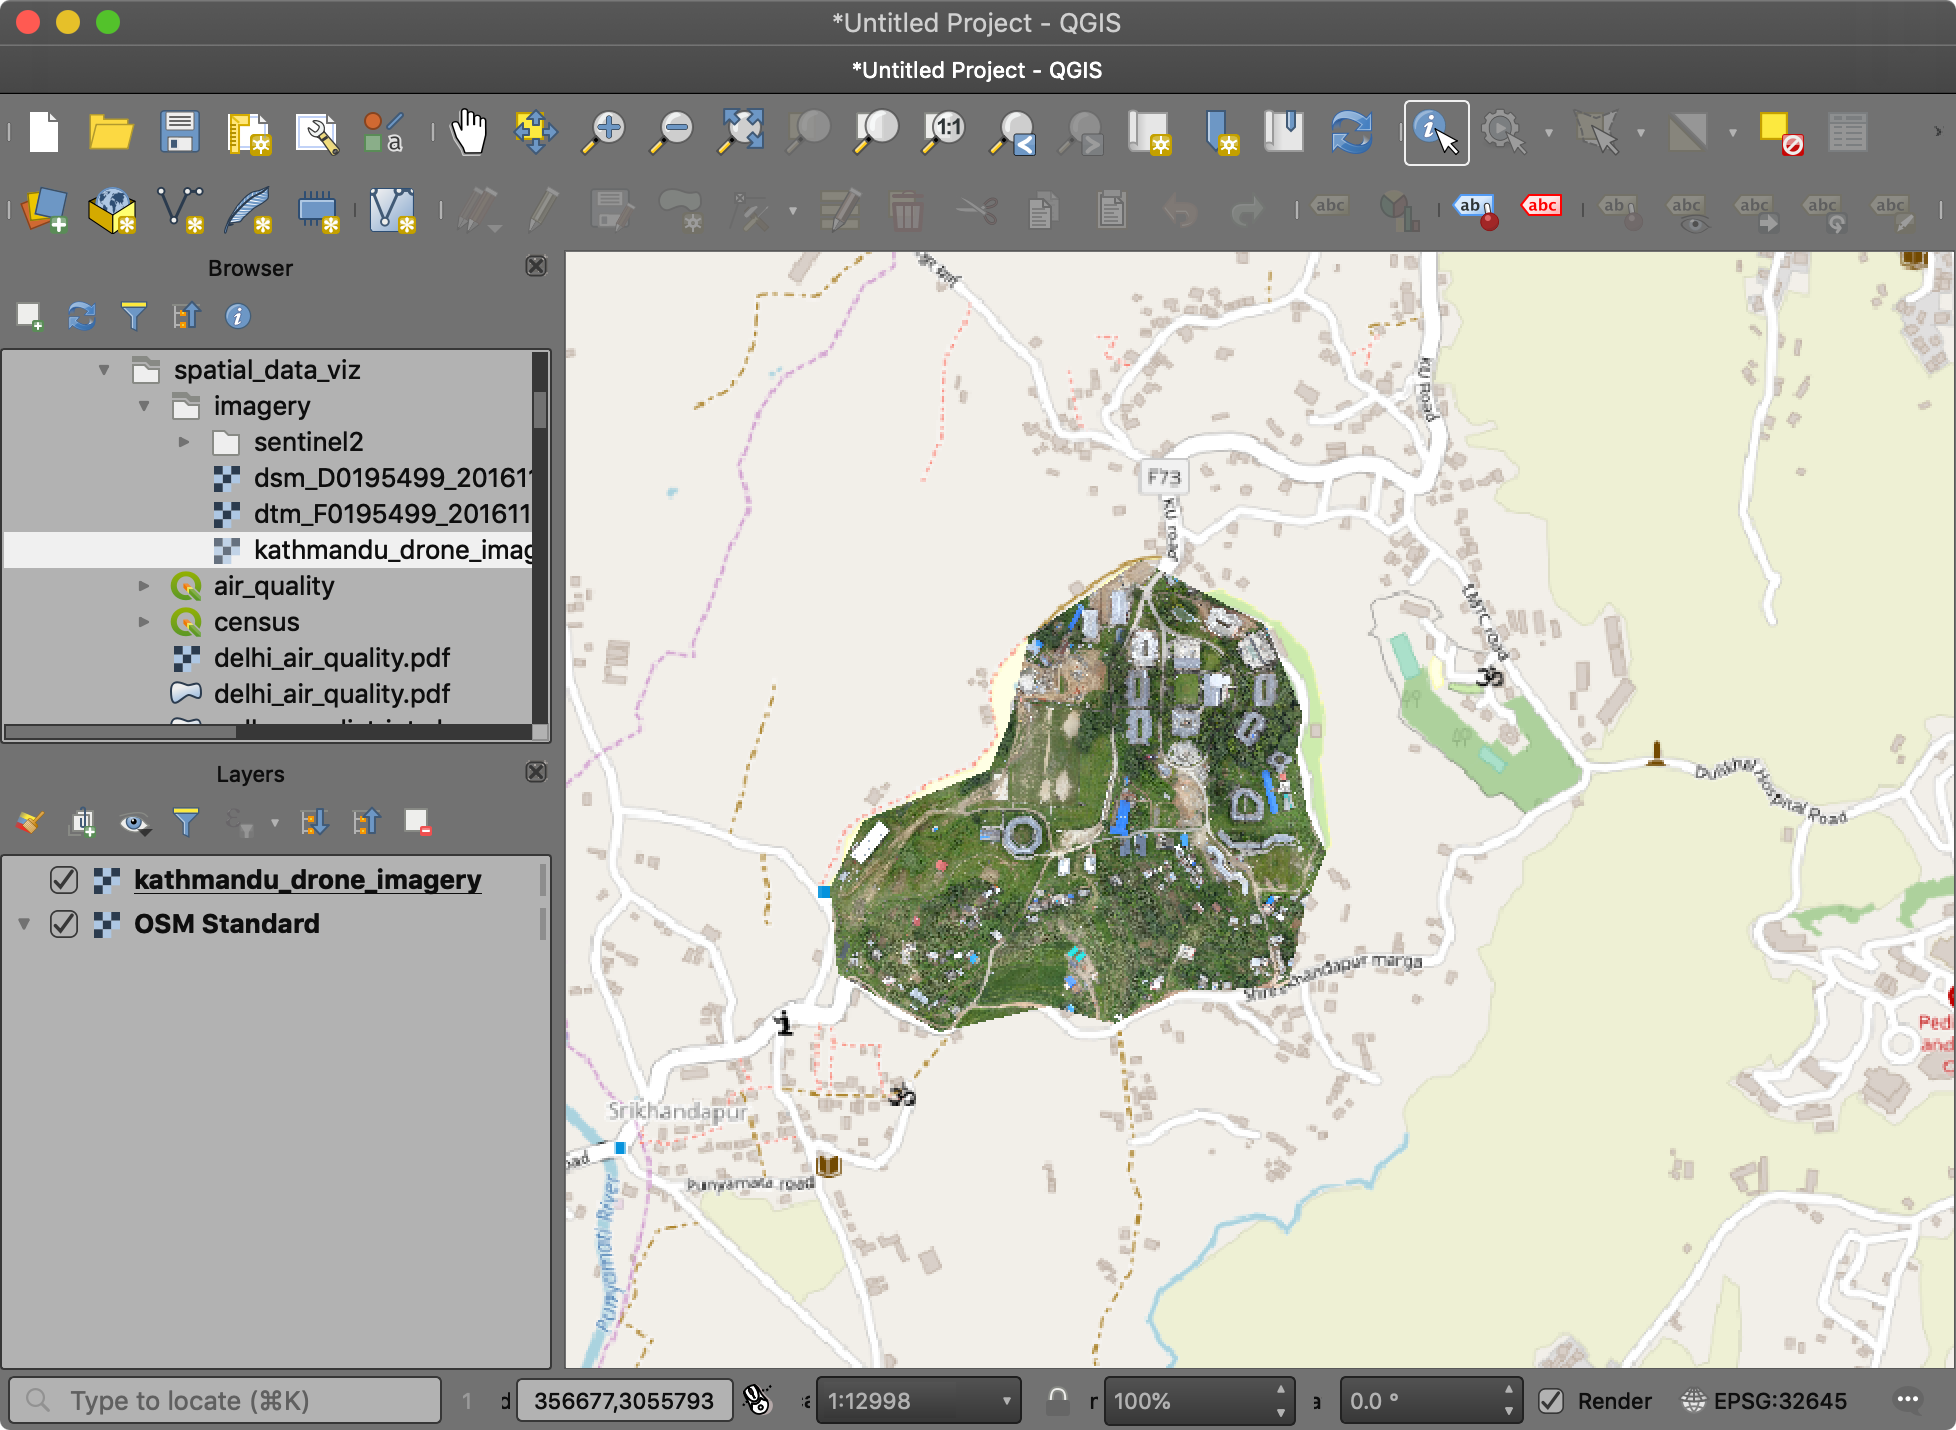1956x1430 pixels.
Task: Click New Shapefile Layer icon
Action: pos(180,210)
